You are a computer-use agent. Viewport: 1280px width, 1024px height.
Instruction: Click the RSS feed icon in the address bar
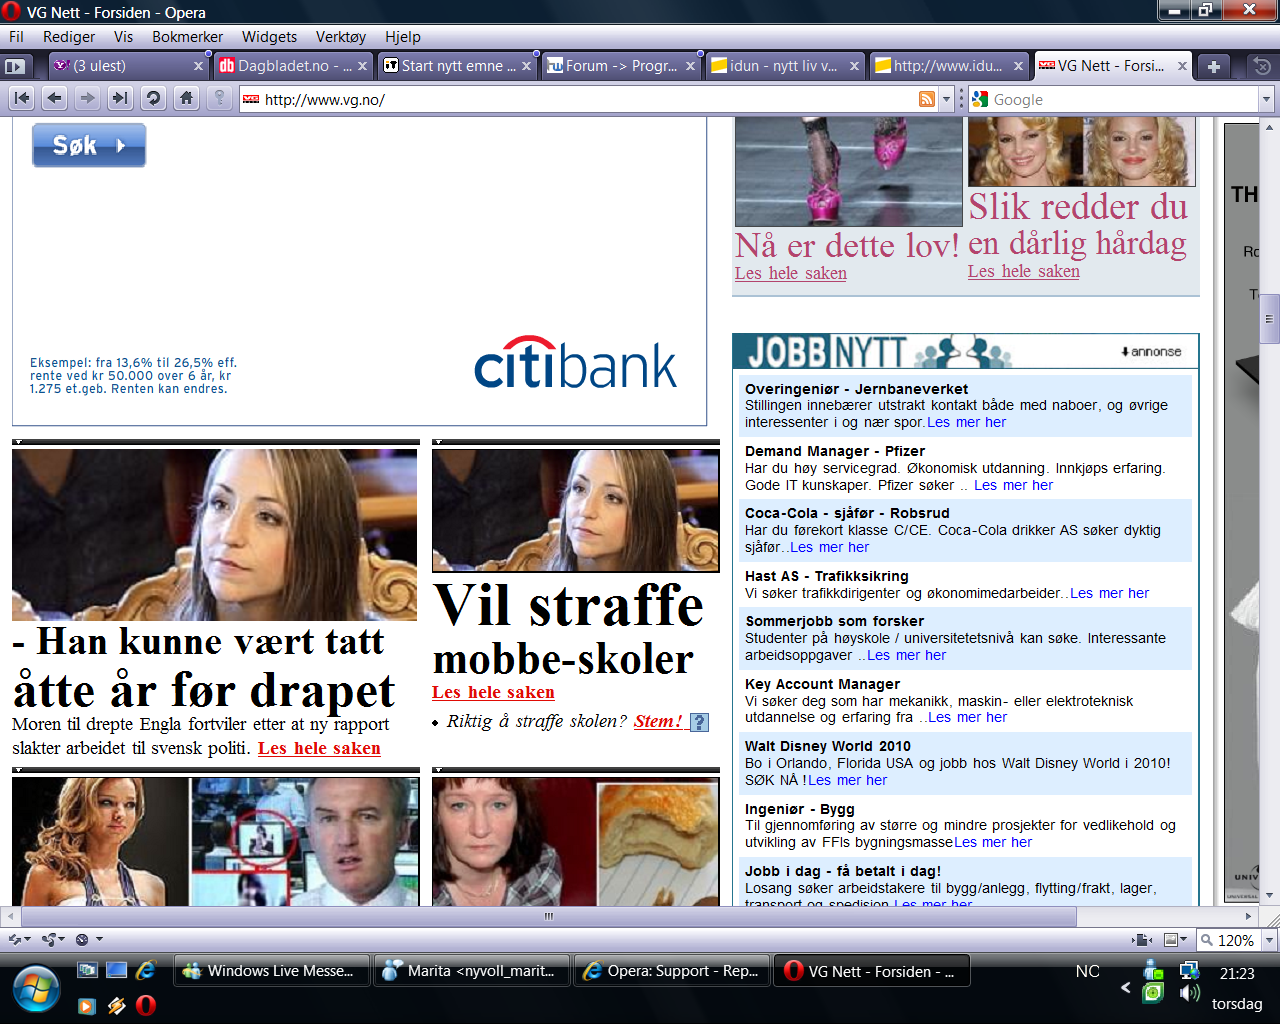coord(927,99)
